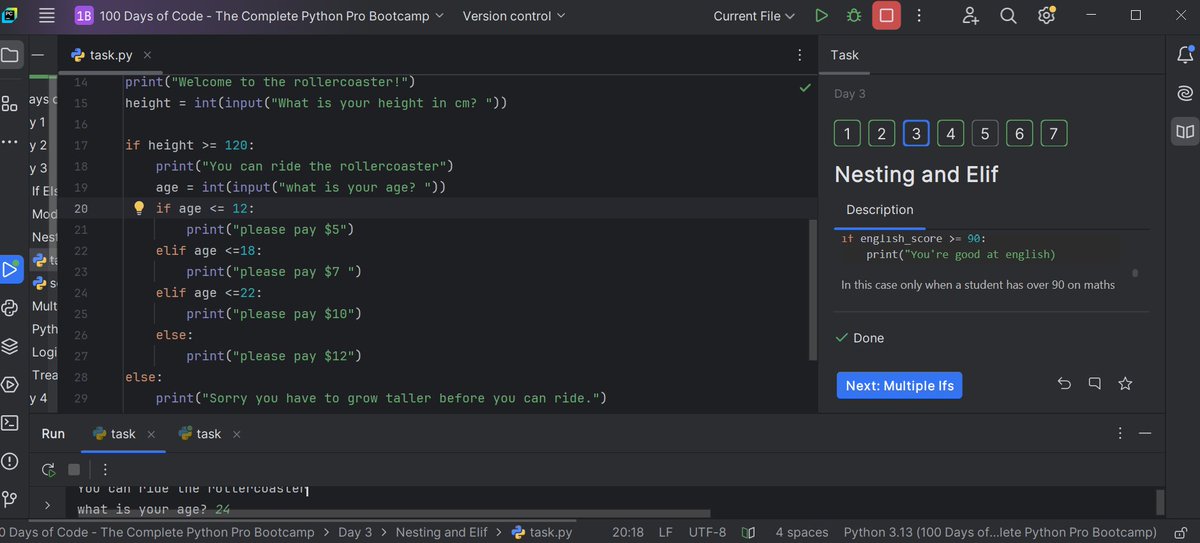Open Run panel toolbar more options
Viewport: 1200px width, 543px height.
104,469
